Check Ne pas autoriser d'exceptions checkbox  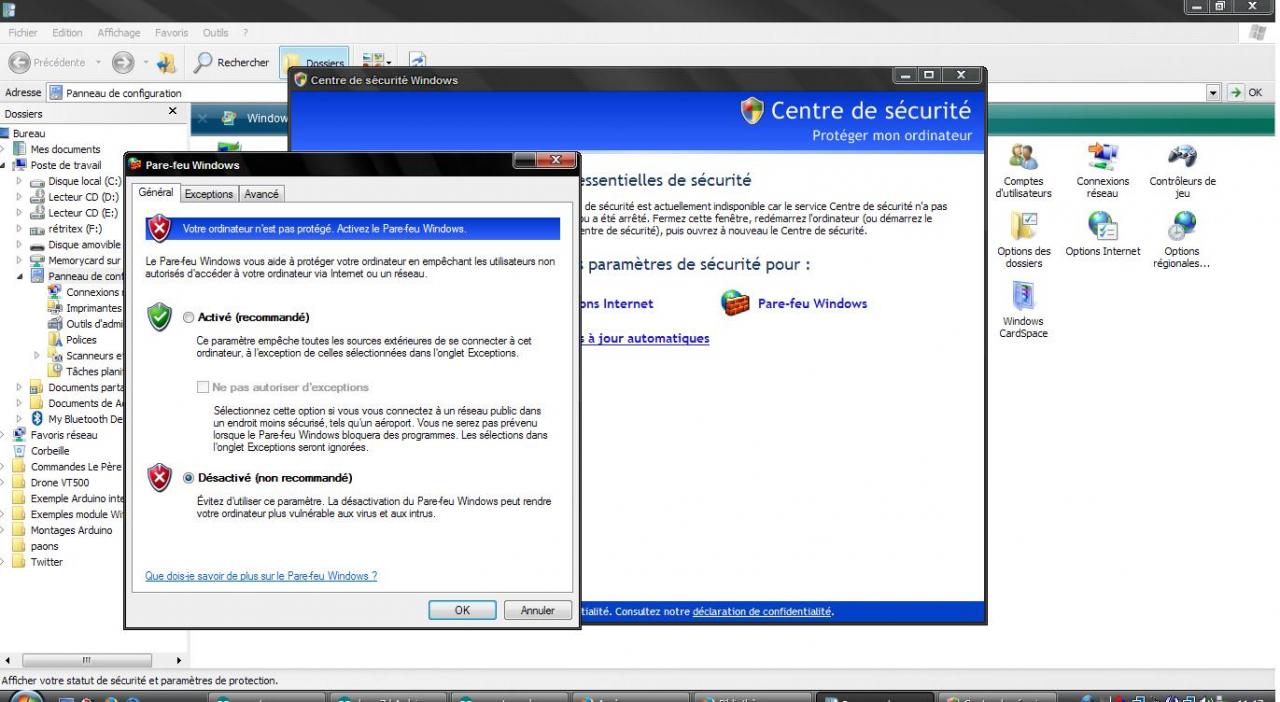204,387
